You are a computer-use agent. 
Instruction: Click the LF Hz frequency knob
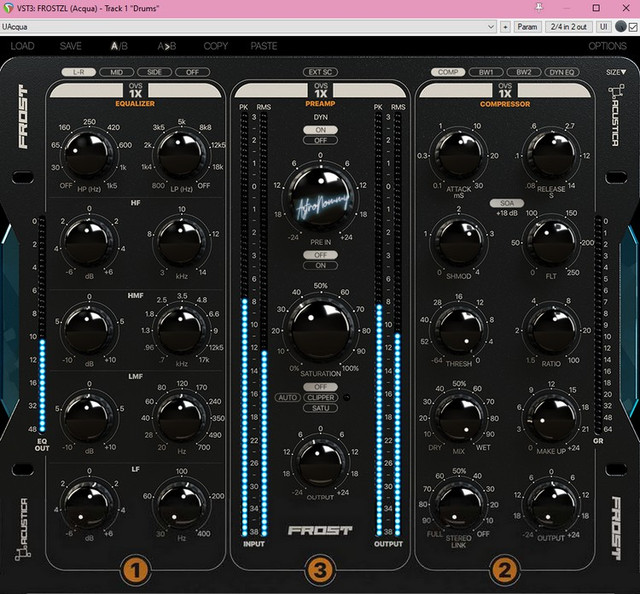pyautogui.click(x=181, y=505)
